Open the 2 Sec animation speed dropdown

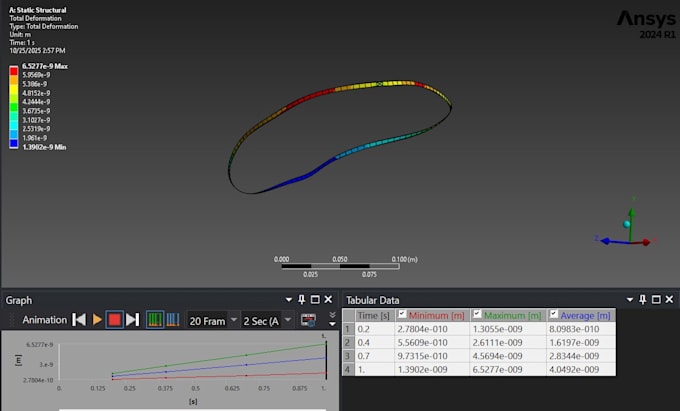point(288,320)
